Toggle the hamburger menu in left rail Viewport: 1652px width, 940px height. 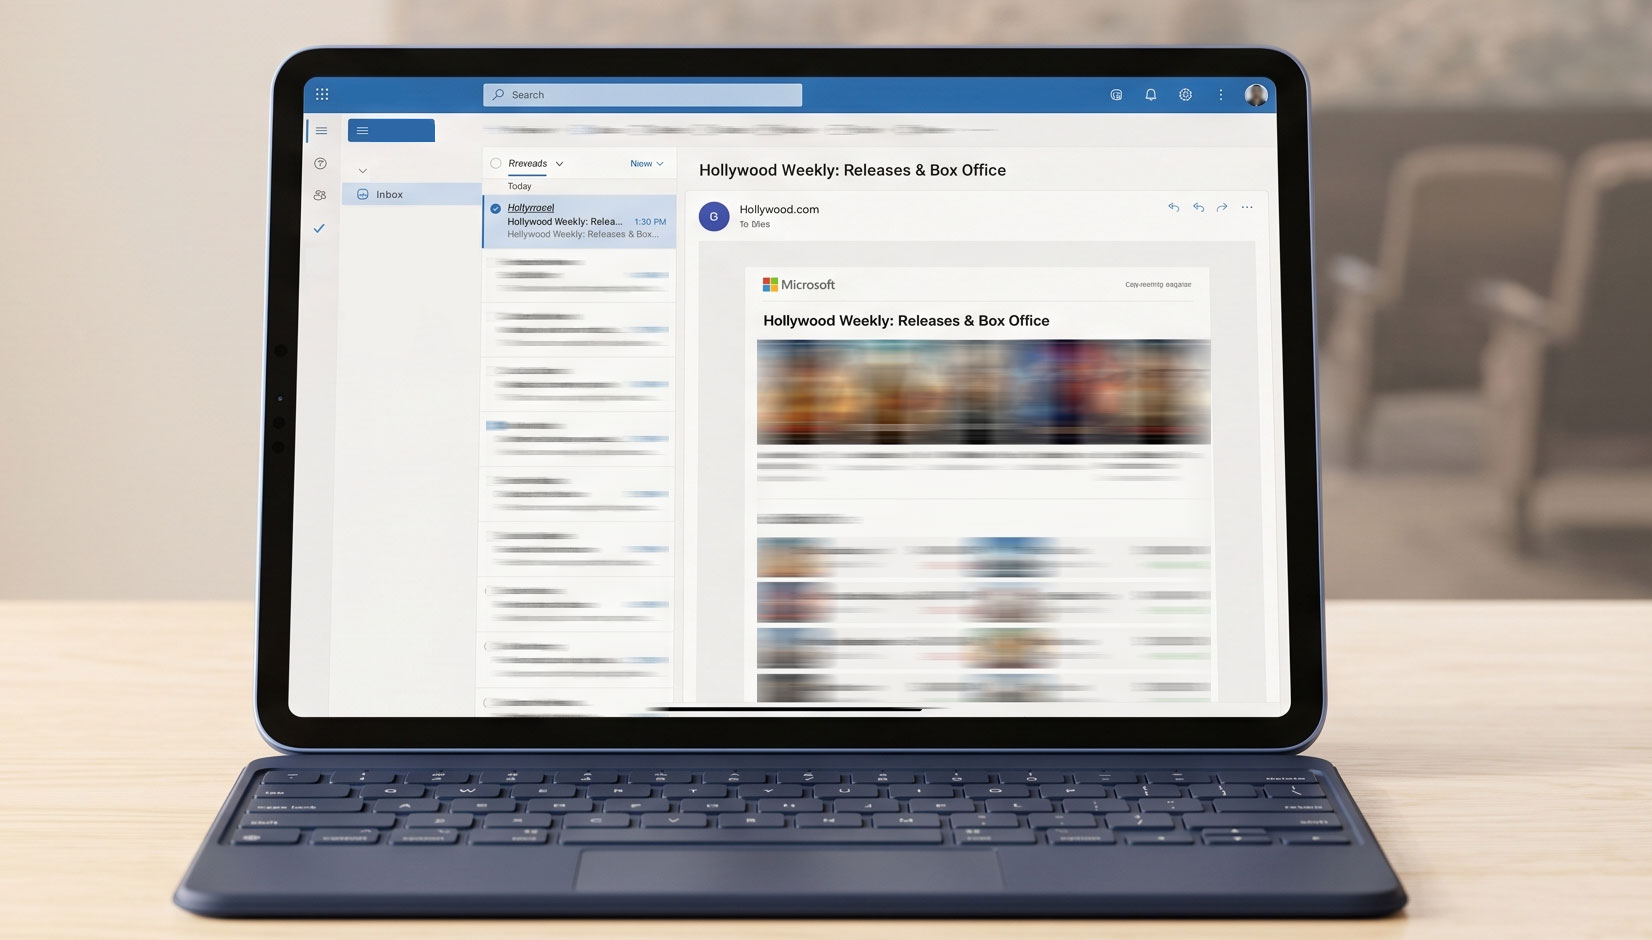point(321,131)
